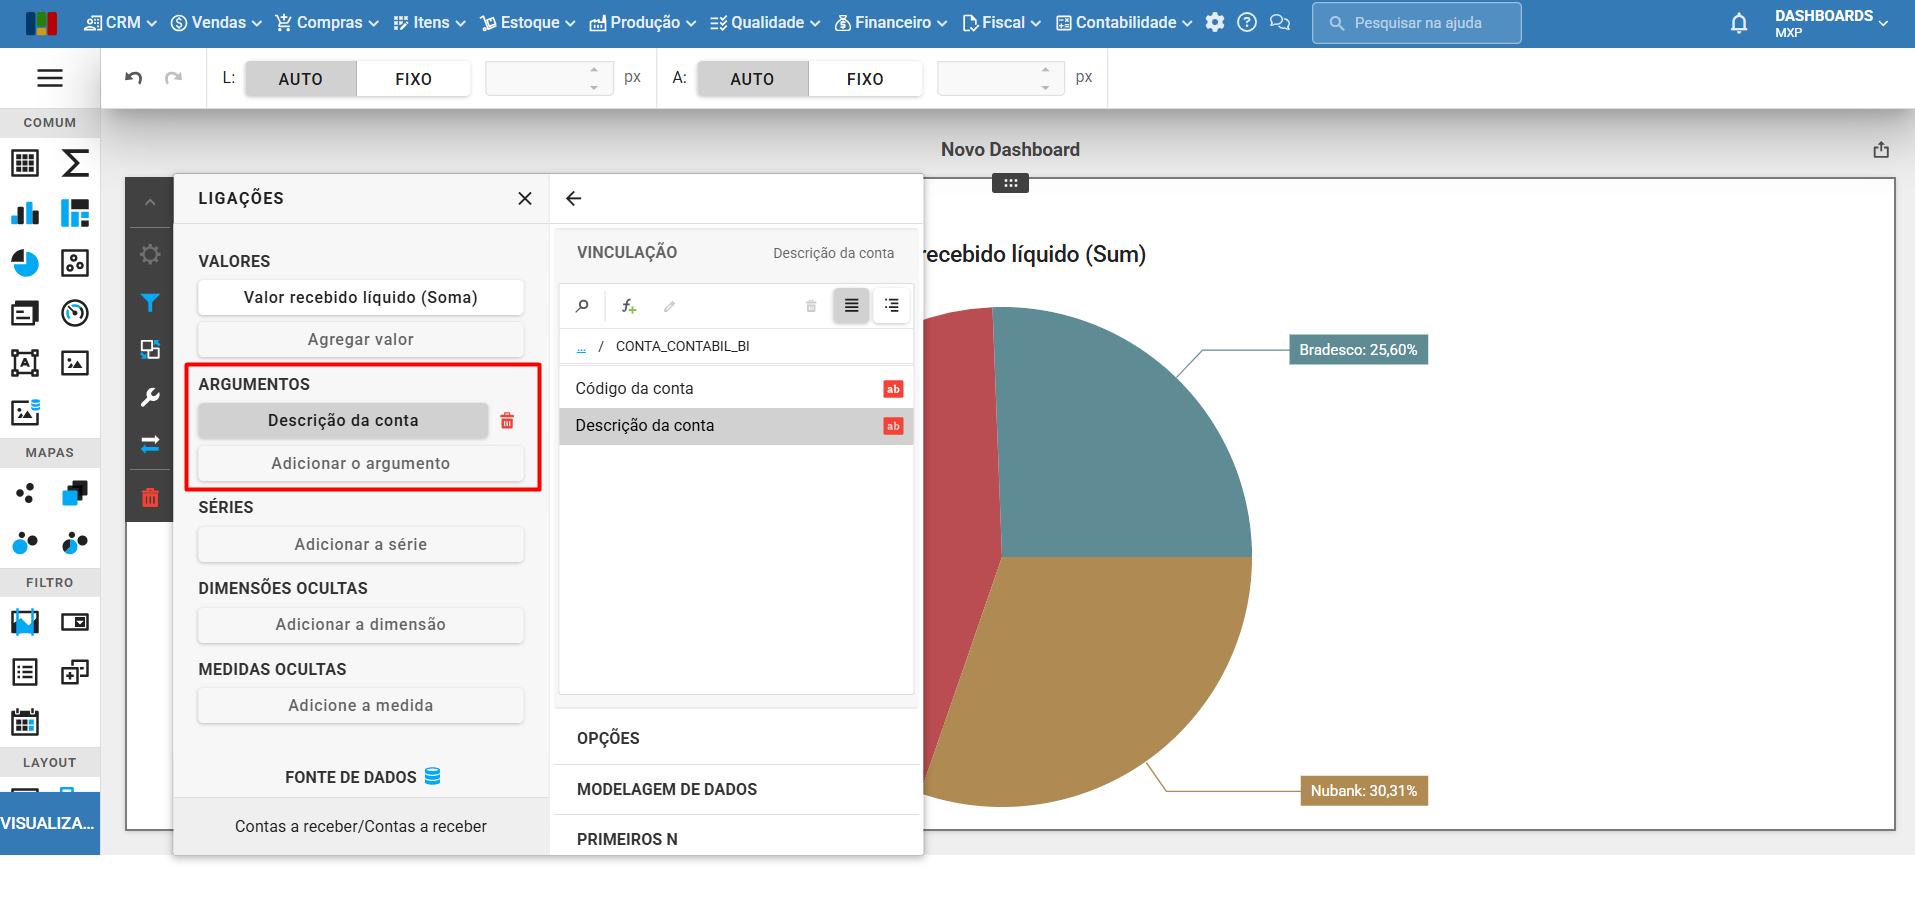This screenshot has height=897, width=1915.
Task: Add a Date Filter from the toolbox
Action: (25, 722)
